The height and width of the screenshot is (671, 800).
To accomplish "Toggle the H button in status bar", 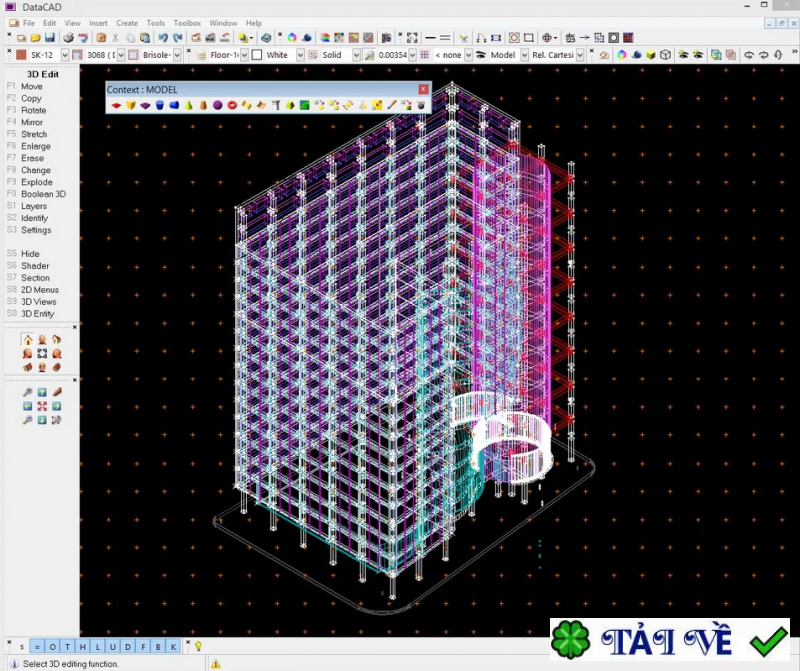I will click(x=83, y=647).
